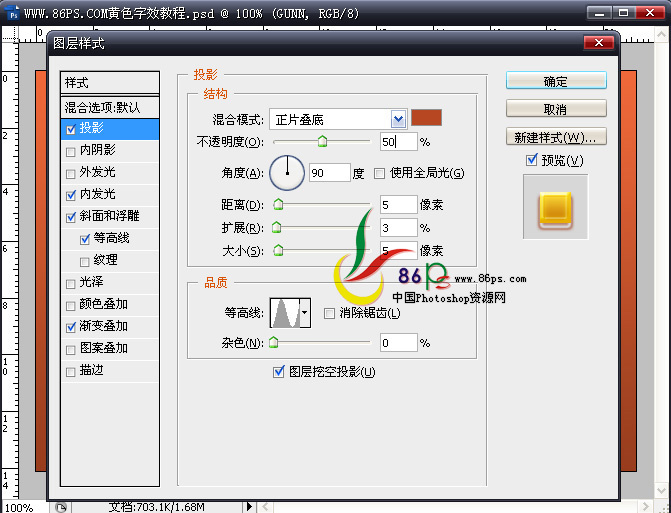Select 混合选项:默认 blending options
The height and width of the screenshot is (513, 671).
(110, 107)
